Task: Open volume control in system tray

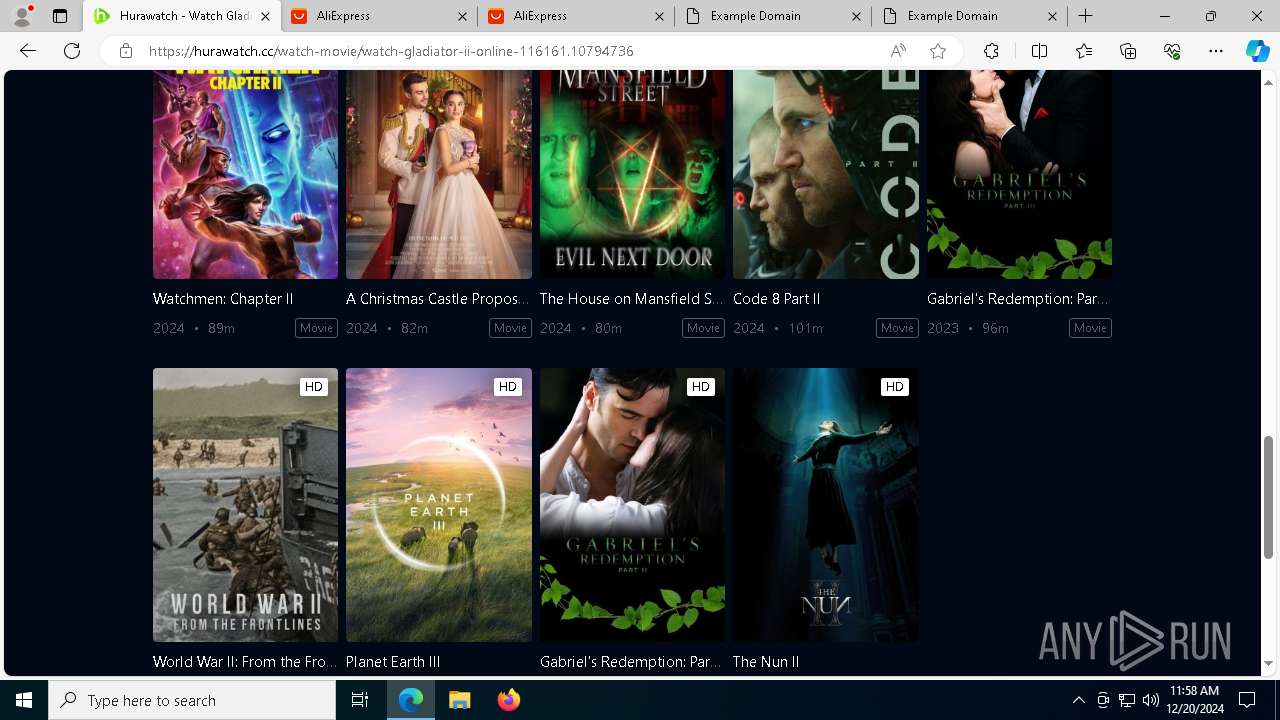Action: pos(1150,701)
